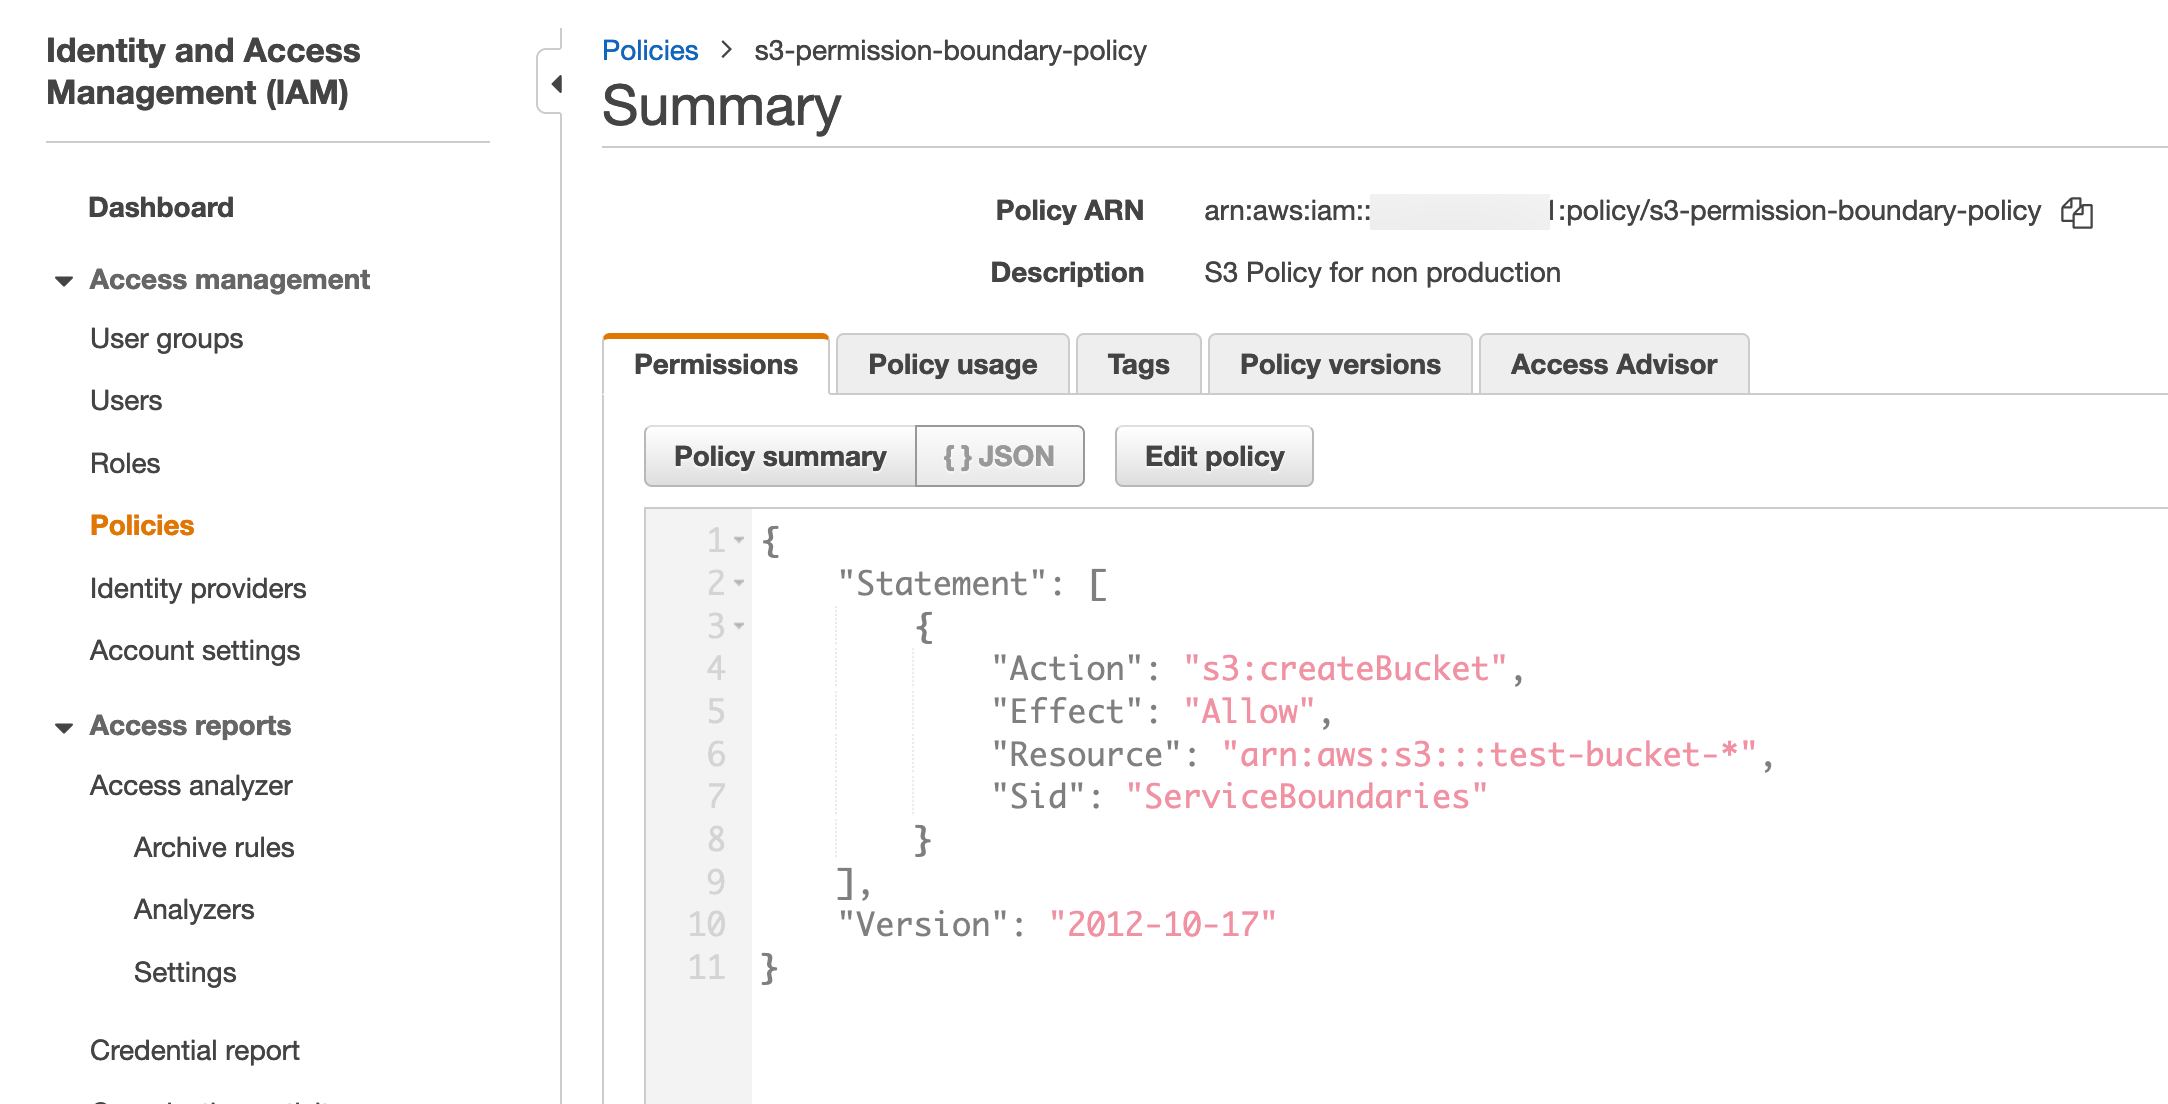The height and width of the screenshot is (1104, 2168).
Task: Collapse the Access management section
Action: tap(64, 280)
